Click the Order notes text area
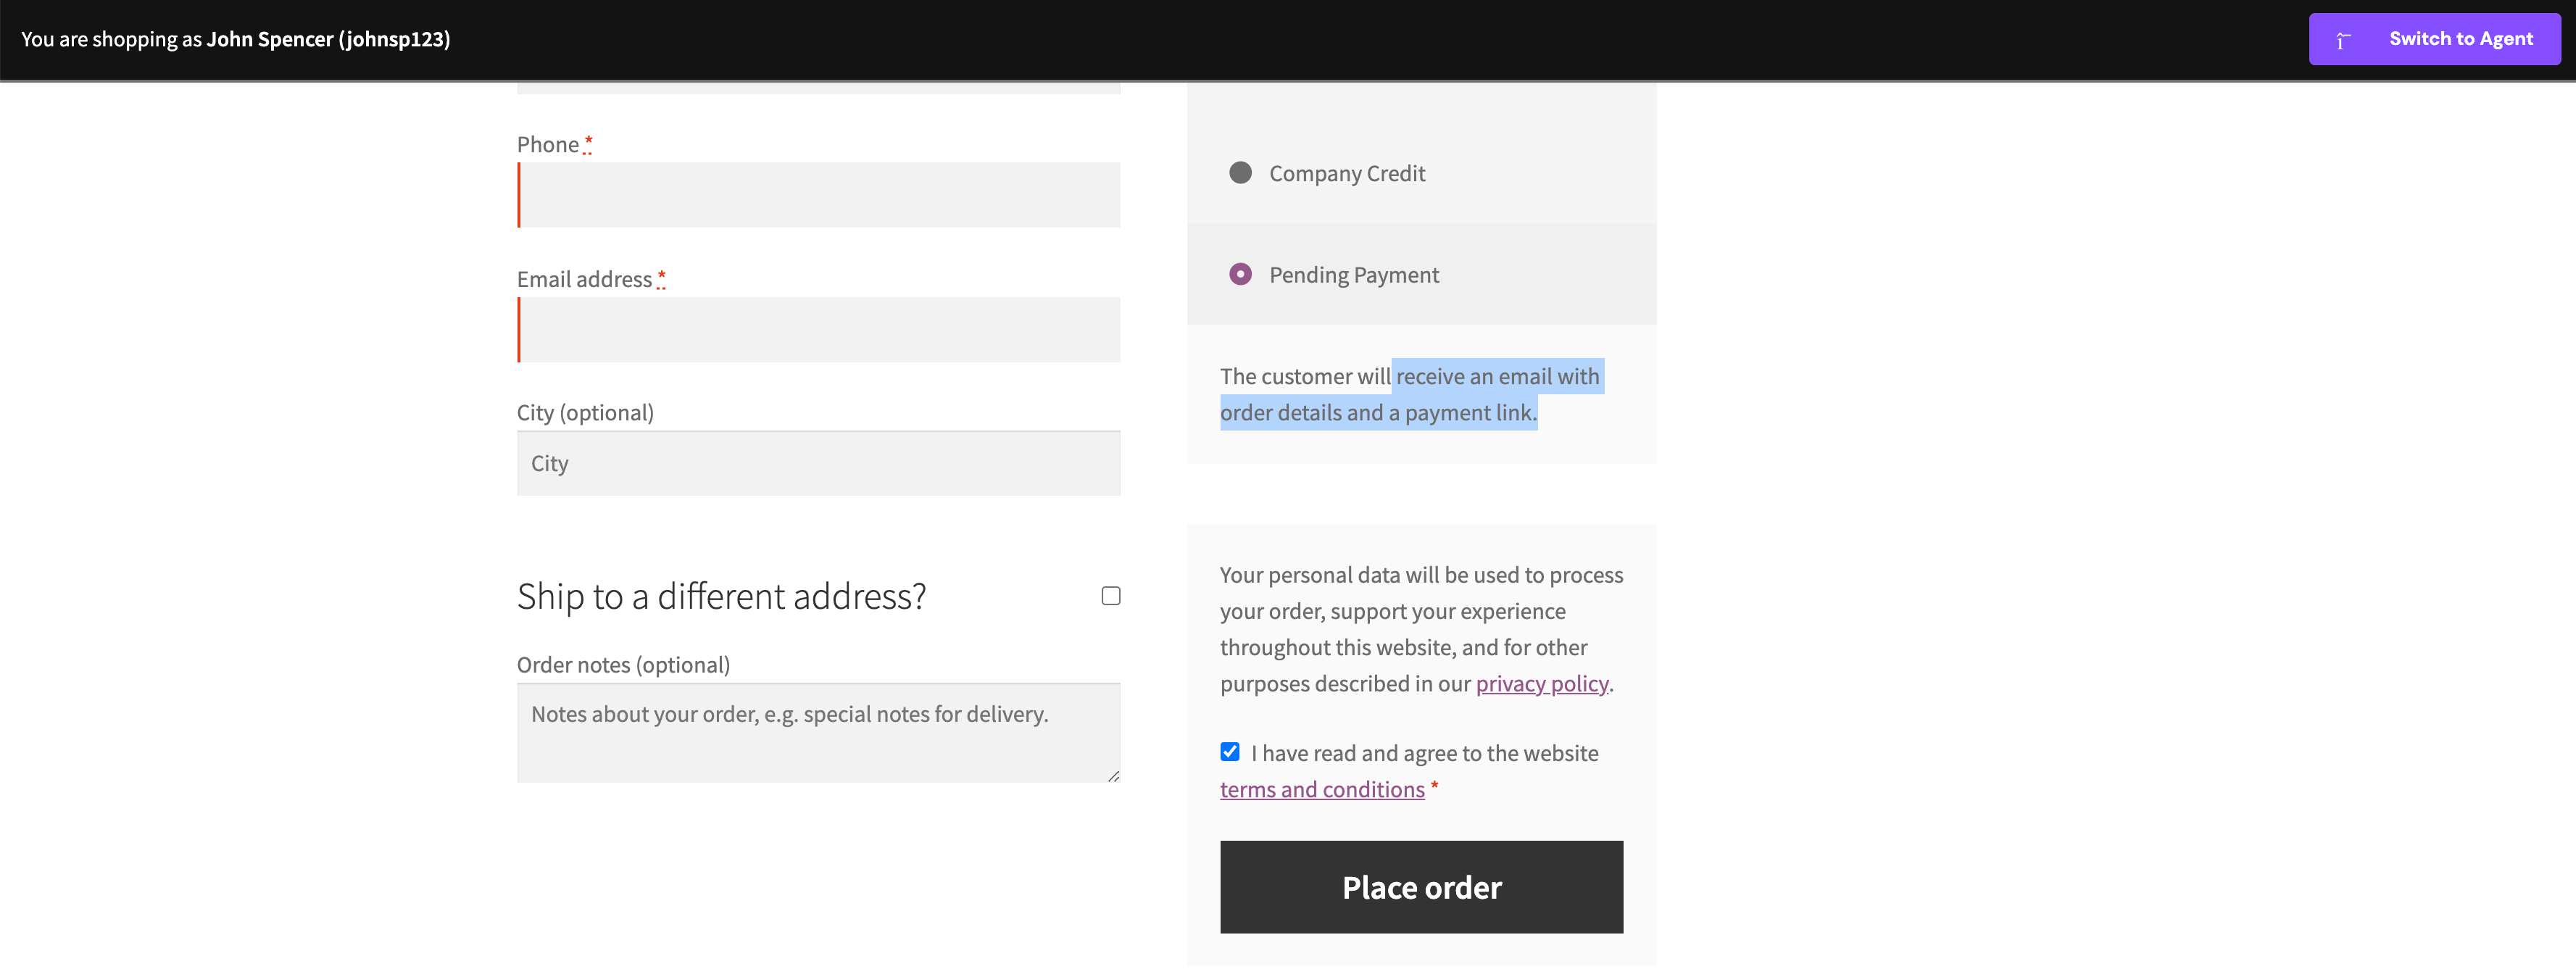The image size is (2576, 977). 817,731
